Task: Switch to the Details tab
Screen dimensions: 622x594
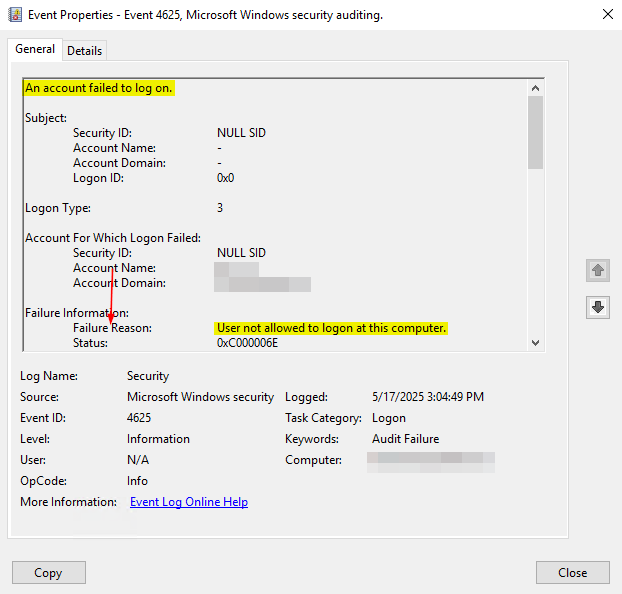Action: (x=85, y=50)
